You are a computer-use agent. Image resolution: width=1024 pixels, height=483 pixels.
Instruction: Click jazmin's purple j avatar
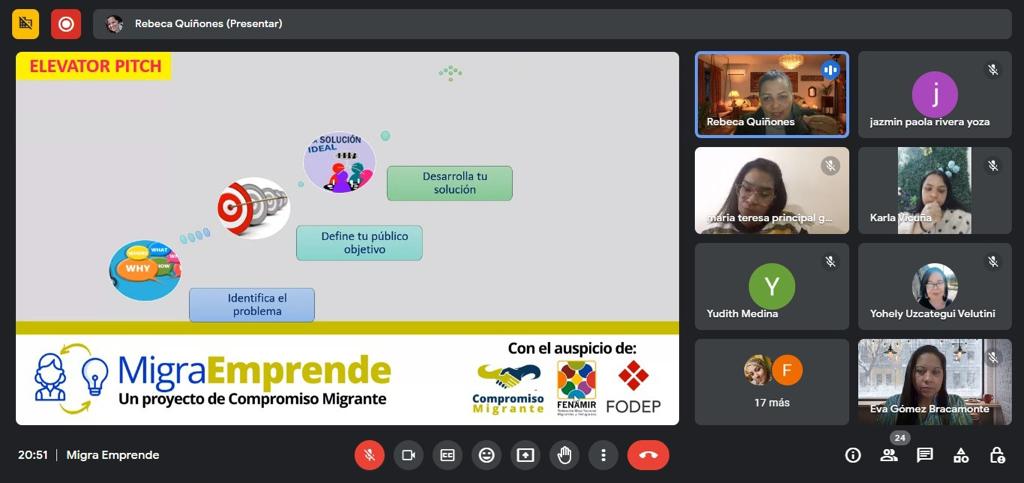coord(935,95)
